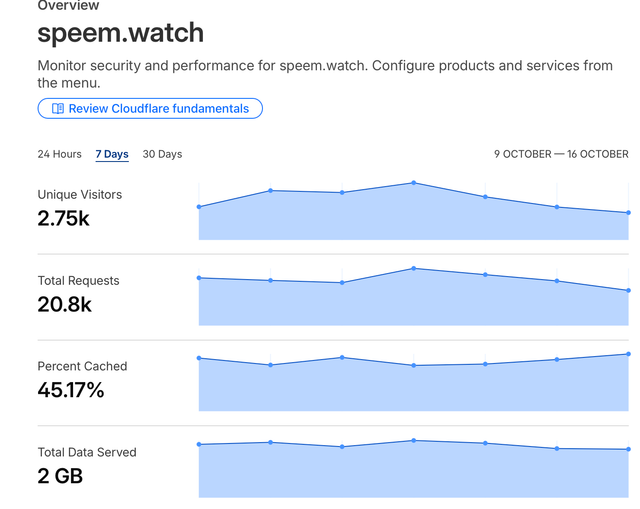Image resolution: width=640 pixels, height=509 pixels.
Task: Click the Total Requests 20.8k value
Action: (x=64, y=304)
